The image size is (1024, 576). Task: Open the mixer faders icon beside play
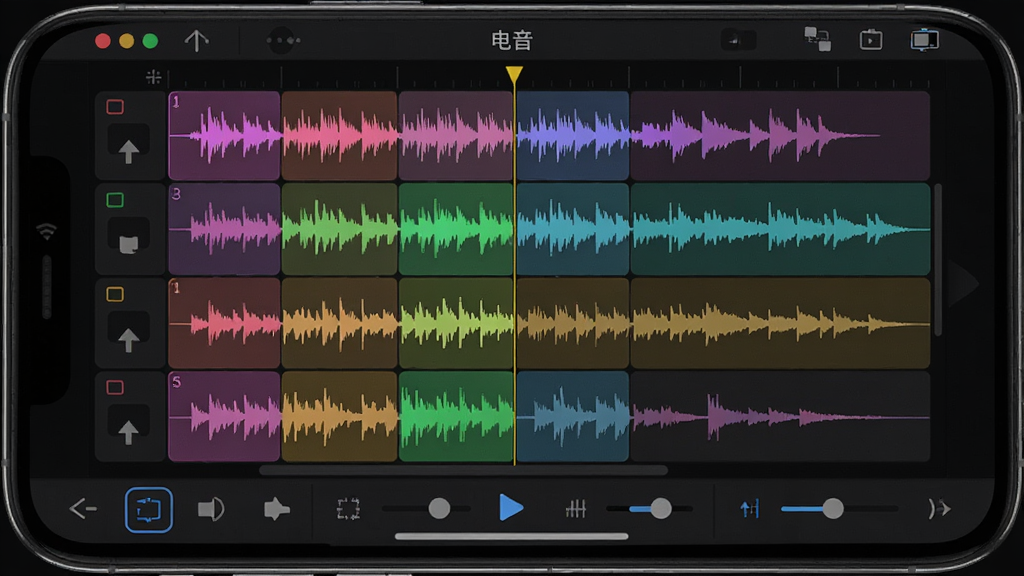[x=575, y=508]
